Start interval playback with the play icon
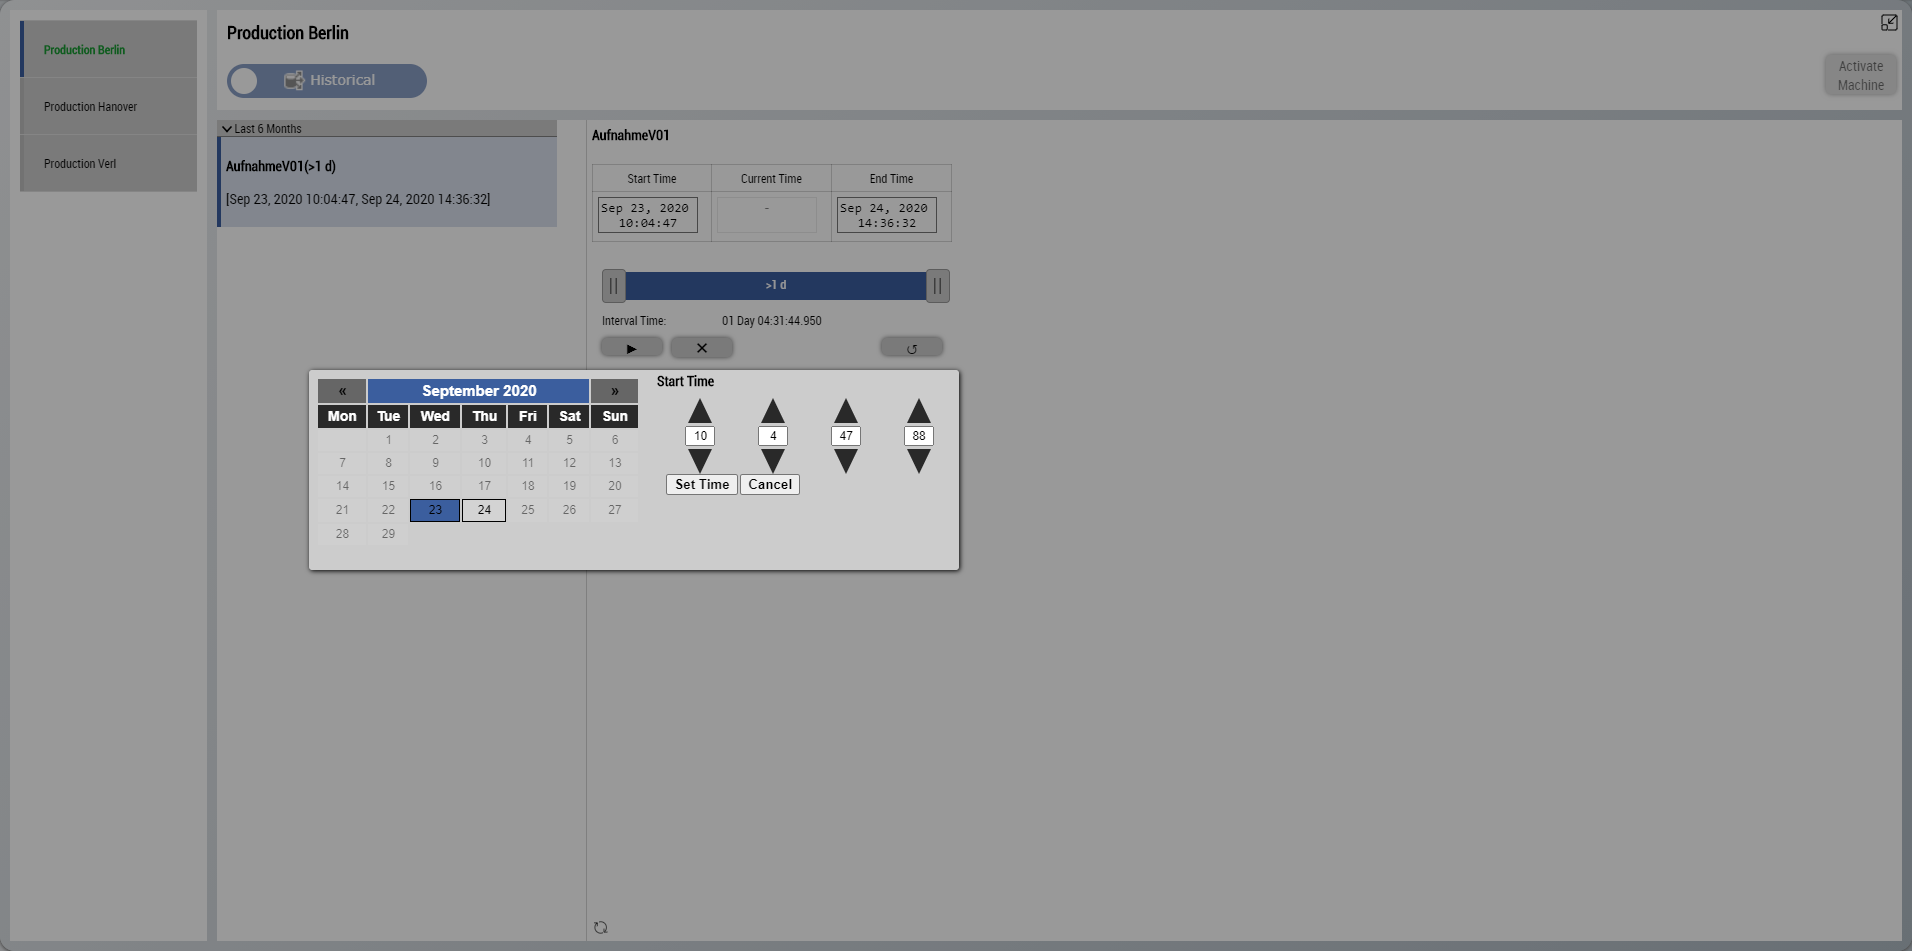This screenshot has width=1912, height=951. click(x=631, y=347)
